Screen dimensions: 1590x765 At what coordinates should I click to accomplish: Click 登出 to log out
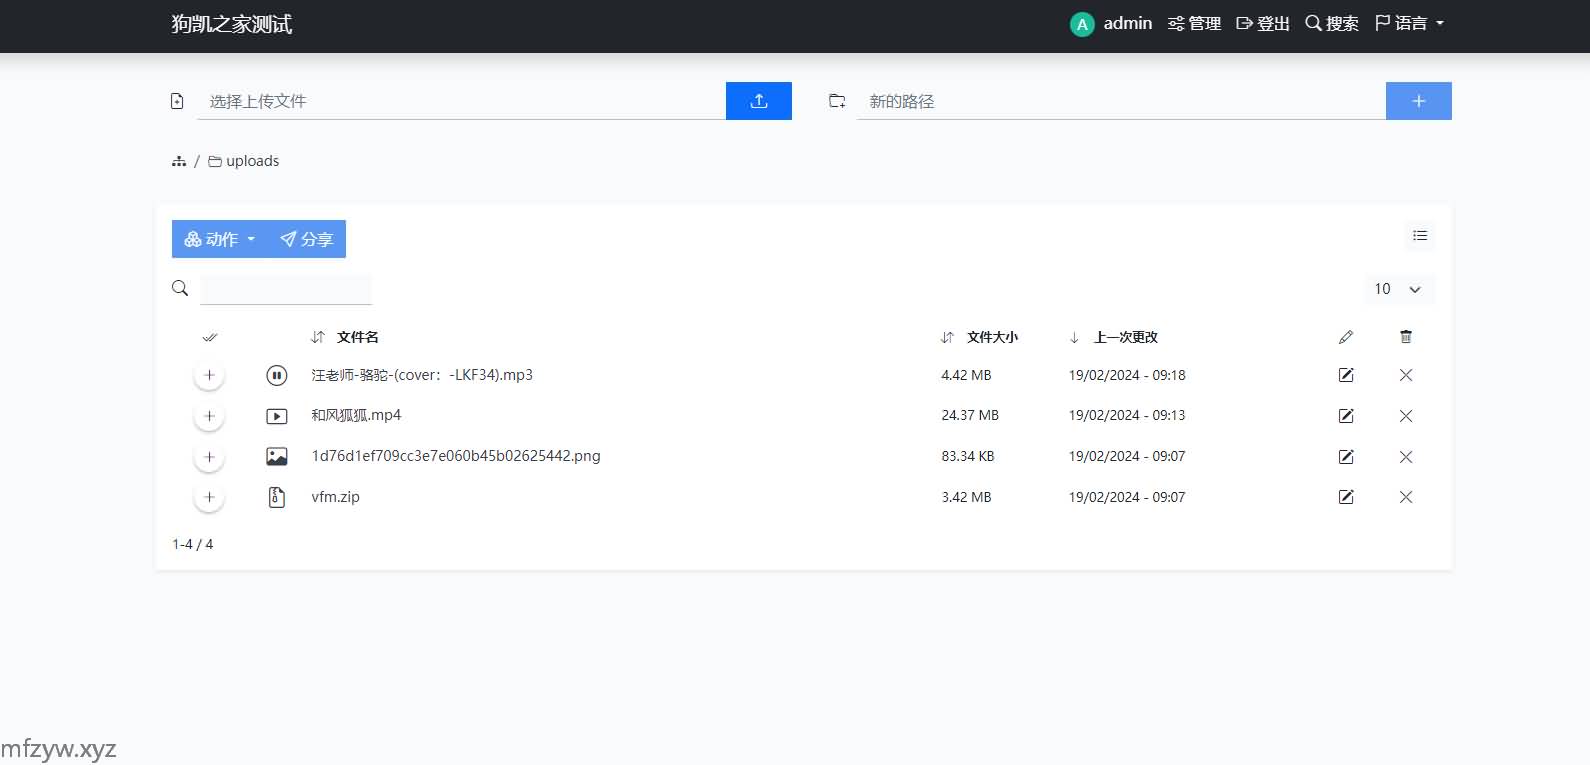click(x=1263, y=23)
